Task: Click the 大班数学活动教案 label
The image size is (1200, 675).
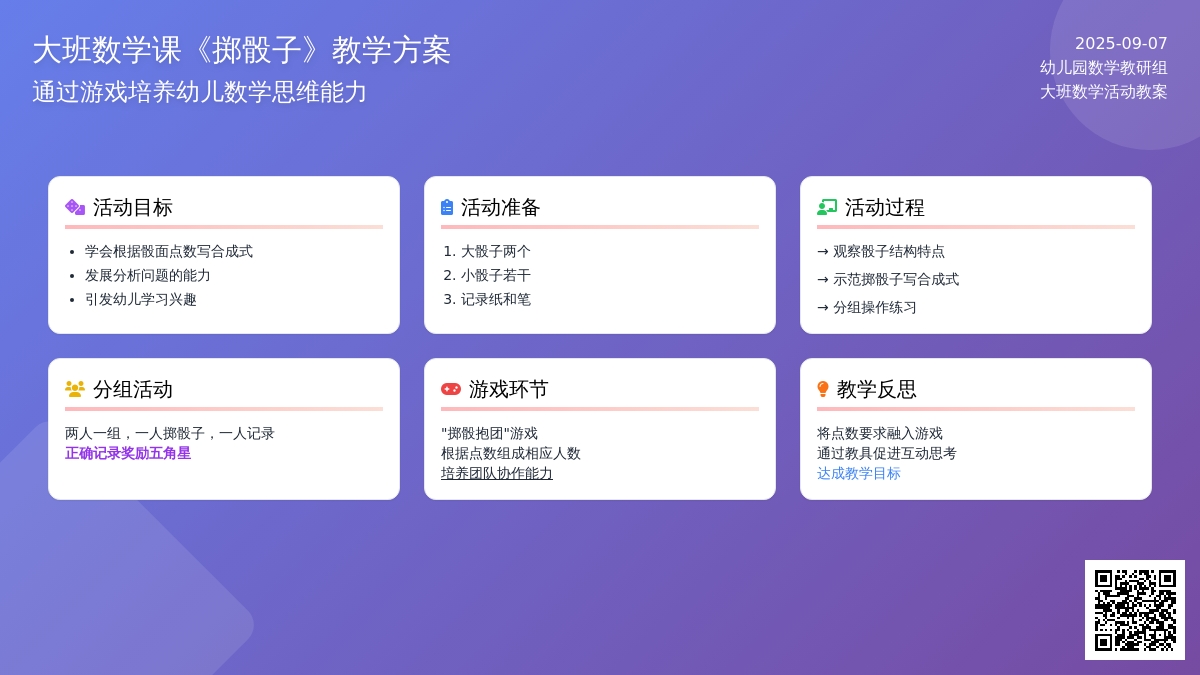Action: pyautogui.click(x=1103, y=92)
